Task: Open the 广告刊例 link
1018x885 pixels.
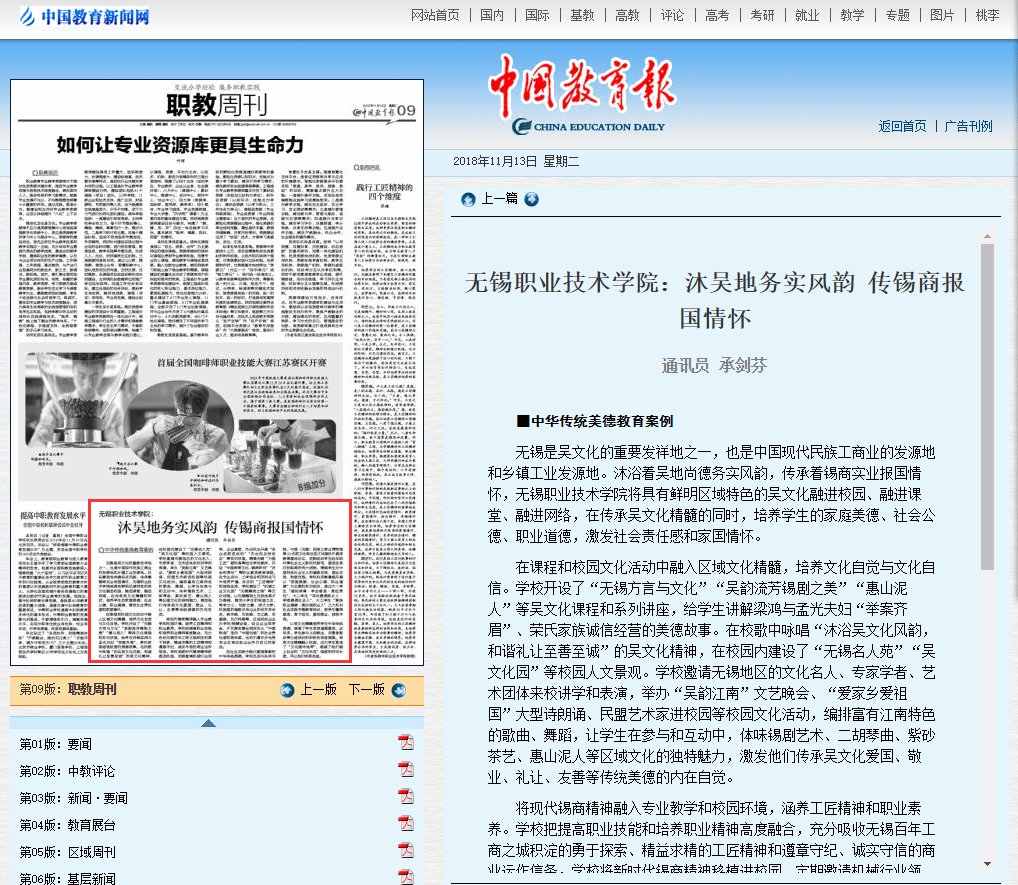Action: [x=968, y=126]
